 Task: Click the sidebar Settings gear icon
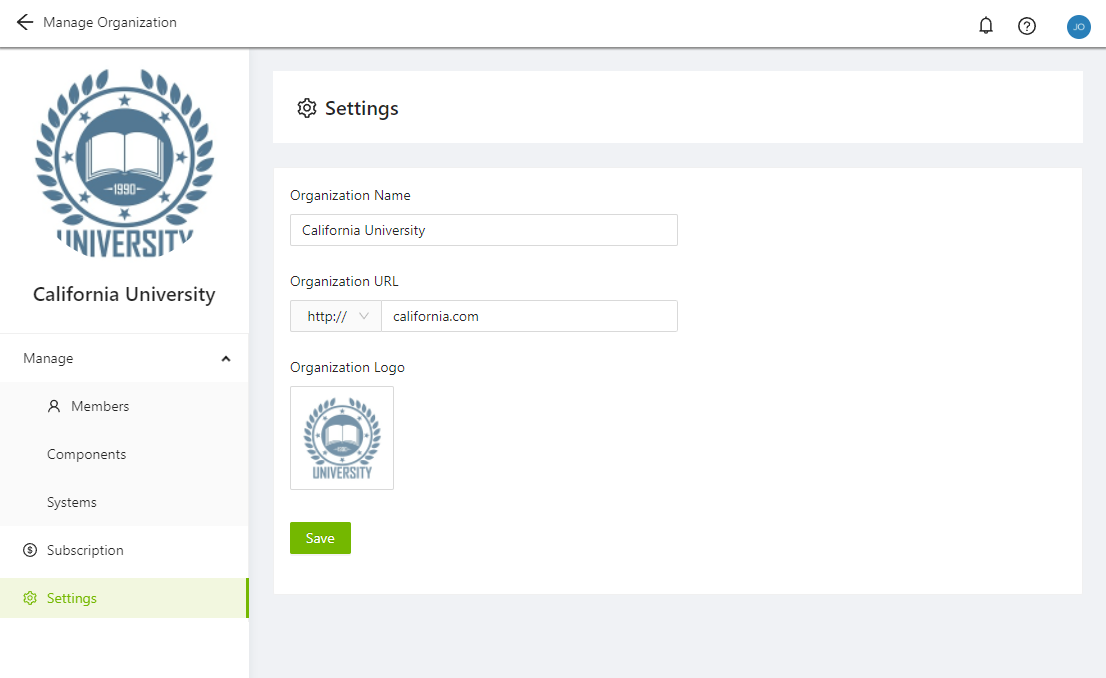(x=30, y=598)
